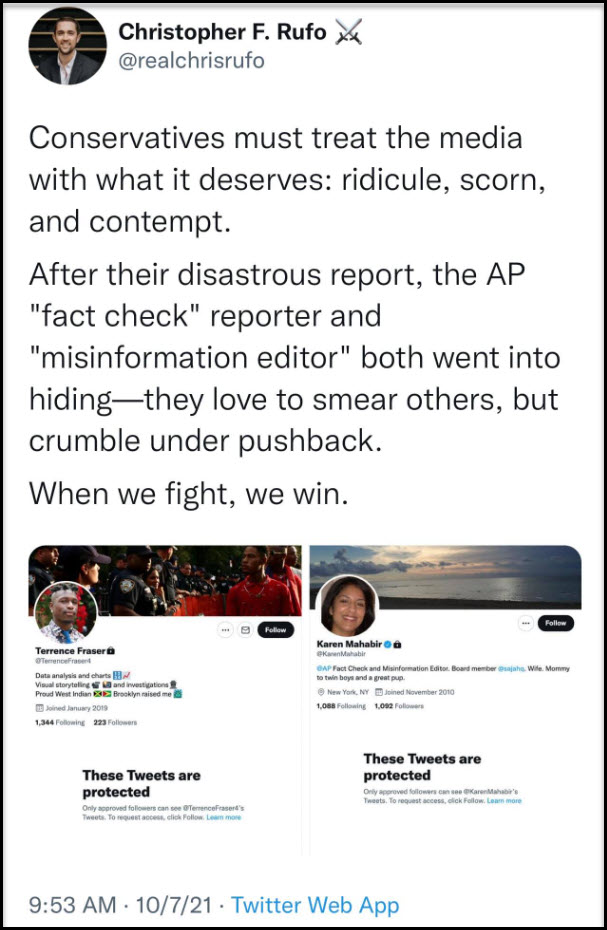Click the 9:53 AM timestamp
The height and width of the screenshot is (930, 607).
click(72, 905)
